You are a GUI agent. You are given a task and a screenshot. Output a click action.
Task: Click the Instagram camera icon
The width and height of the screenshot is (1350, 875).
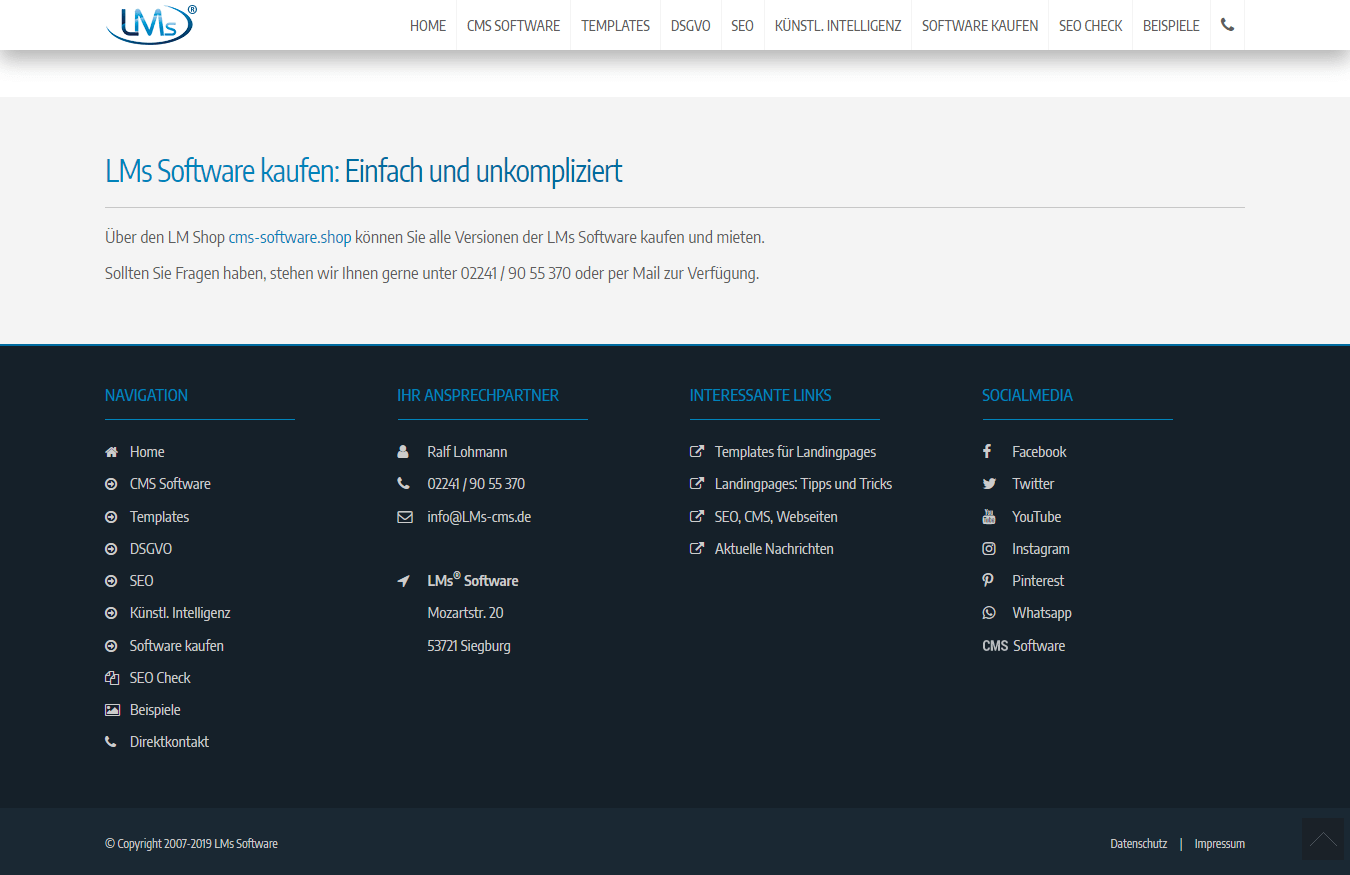click(x=989, y=549)
